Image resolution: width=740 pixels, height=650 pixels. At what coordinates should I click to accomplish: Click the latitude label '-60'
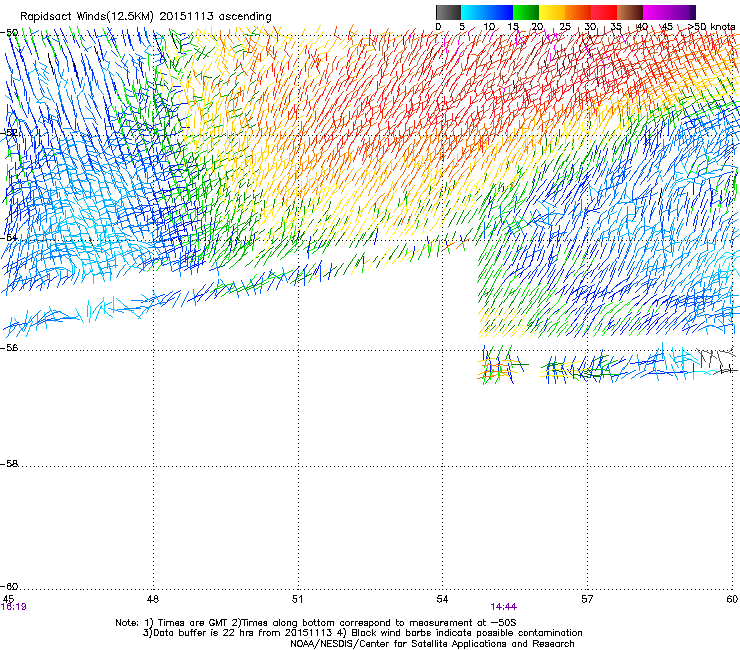pos(9,586)
